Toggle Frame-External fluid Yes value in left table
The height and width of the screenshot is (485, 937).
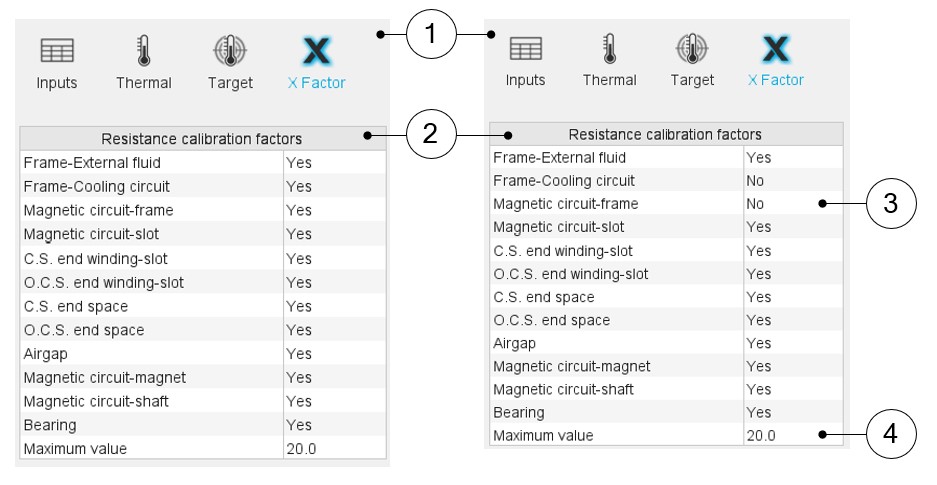[299, 163]
